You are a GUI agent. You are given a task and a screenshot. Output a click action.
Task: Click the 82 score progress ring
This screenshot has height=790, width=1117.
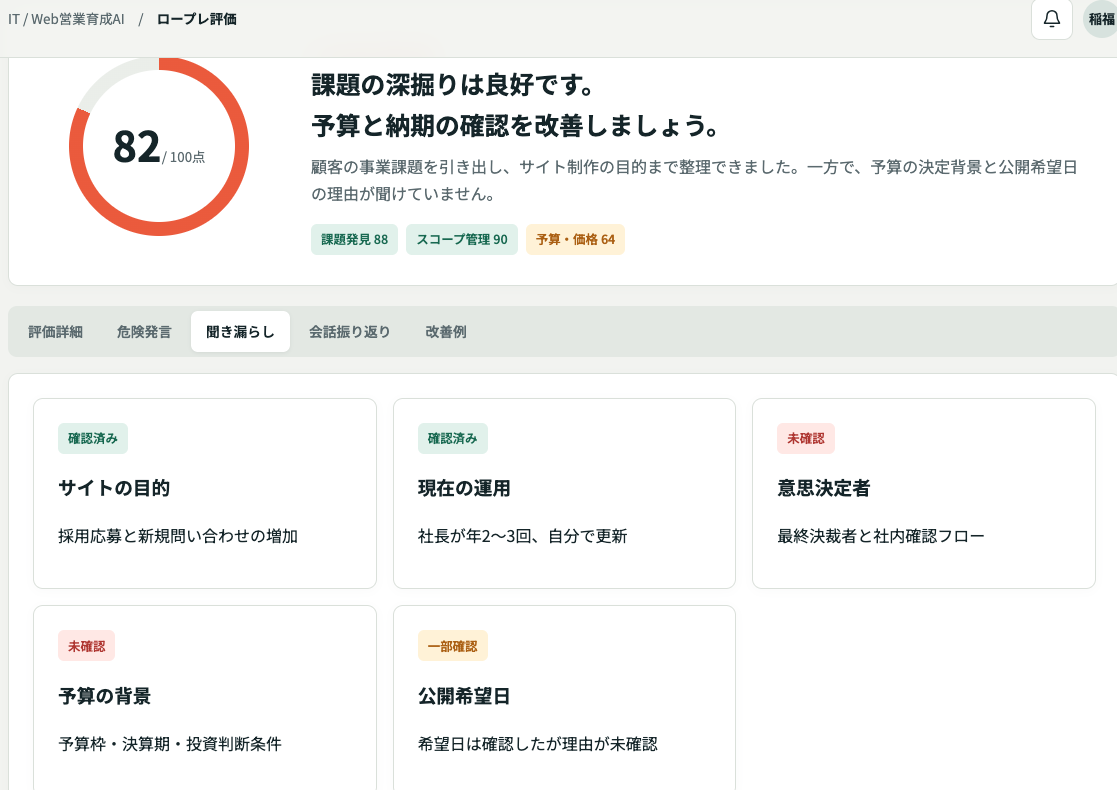coord(159,147)
